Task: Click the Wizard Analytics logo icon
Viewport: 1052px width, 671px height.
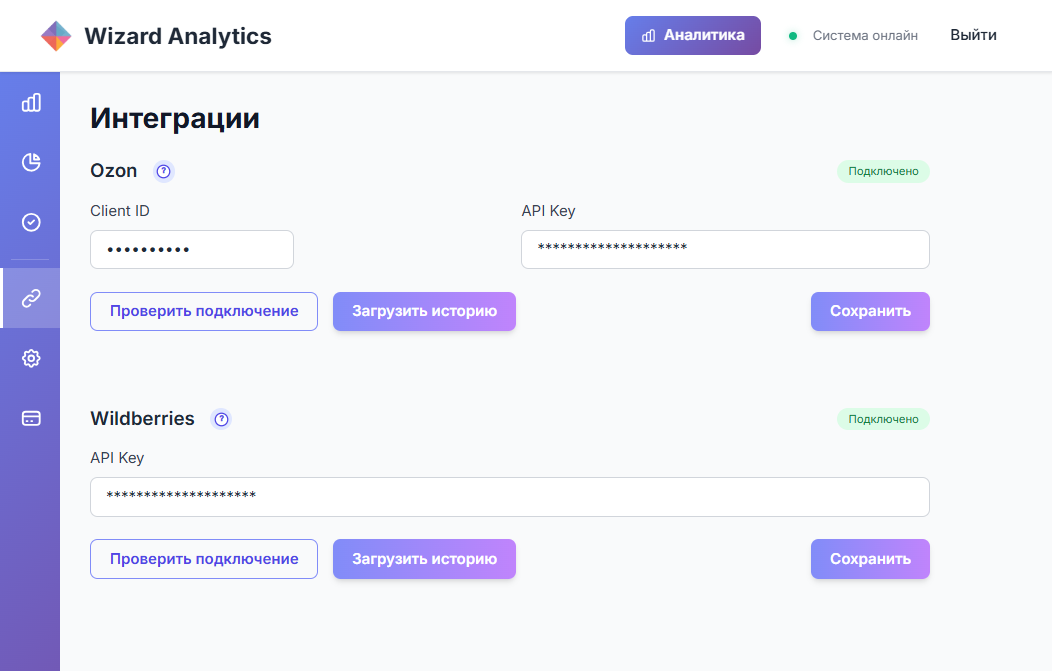Action: coord(55,35)
